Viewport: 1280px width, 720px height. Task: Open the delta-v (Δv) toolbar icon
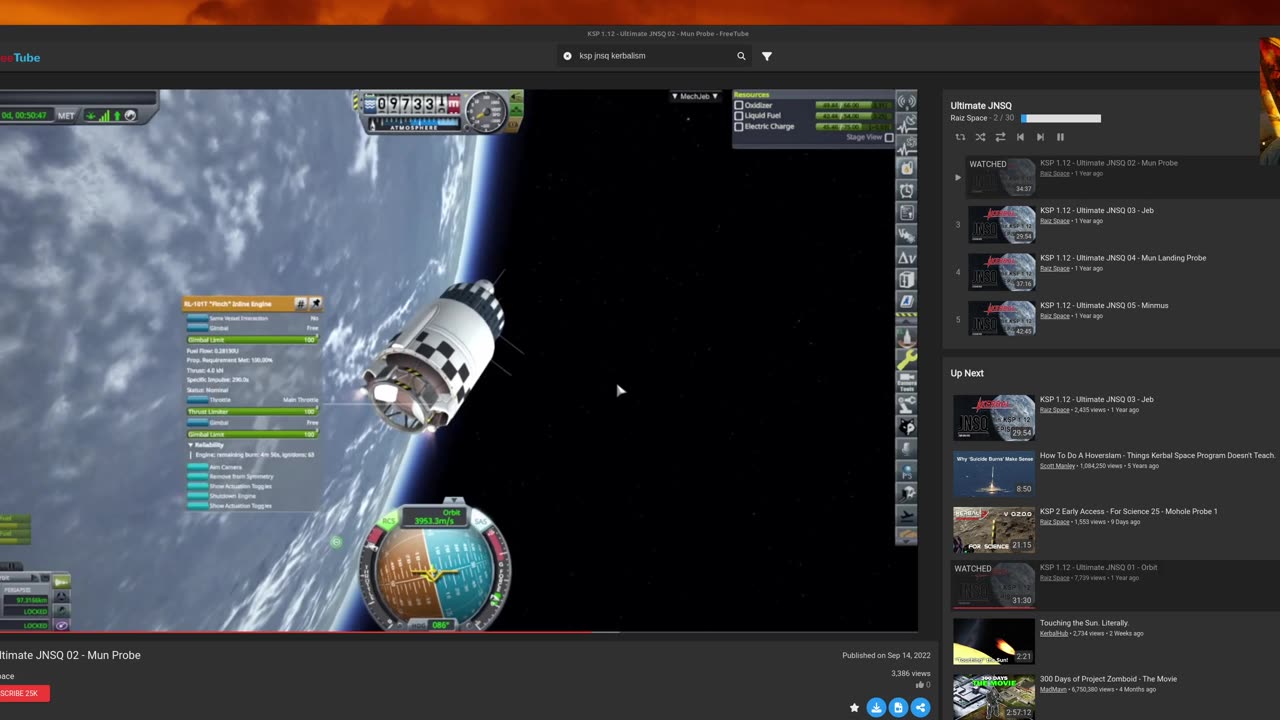(906, 257)
